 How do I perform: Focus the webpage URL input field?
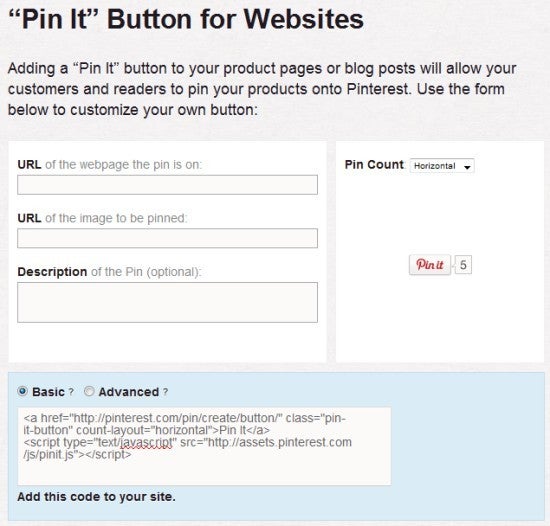tap(167, 185)
